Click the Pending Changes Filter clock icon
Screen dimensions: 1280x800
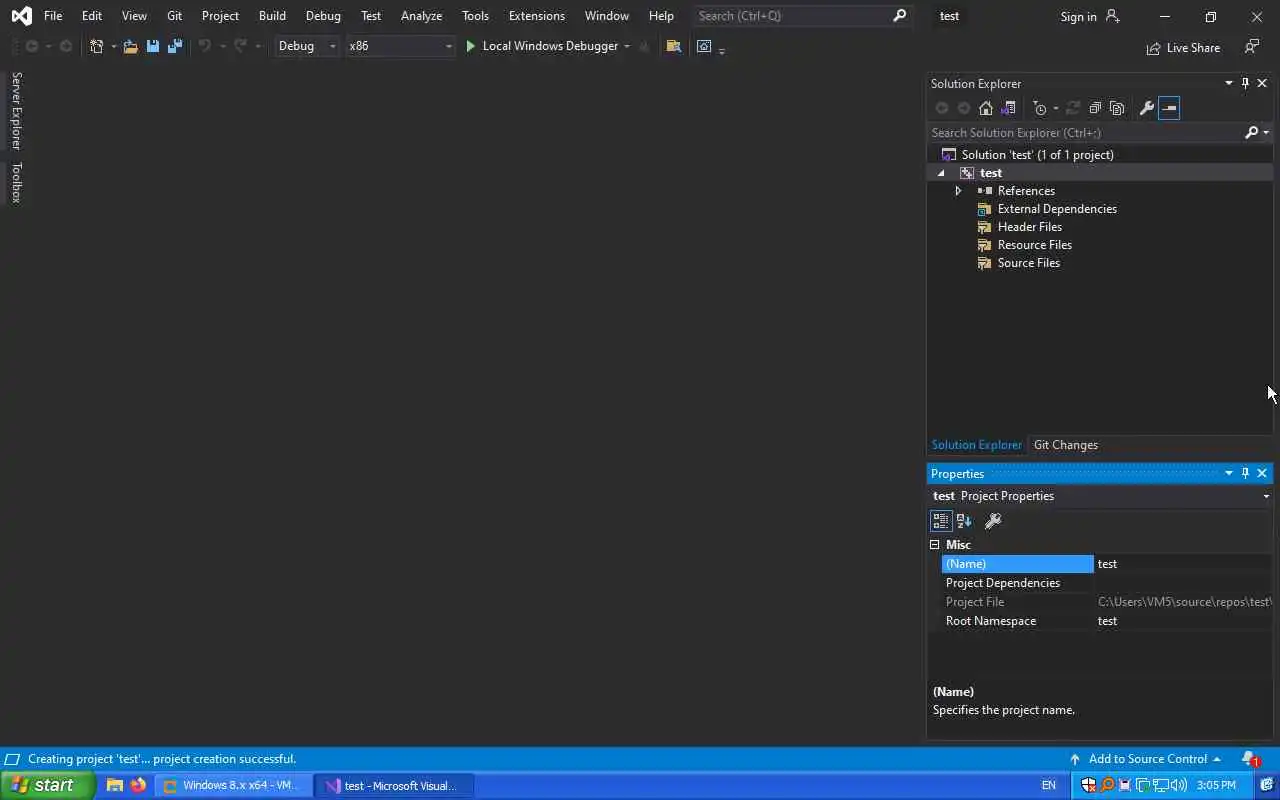pyautogui.click(x=1040, y=108)
